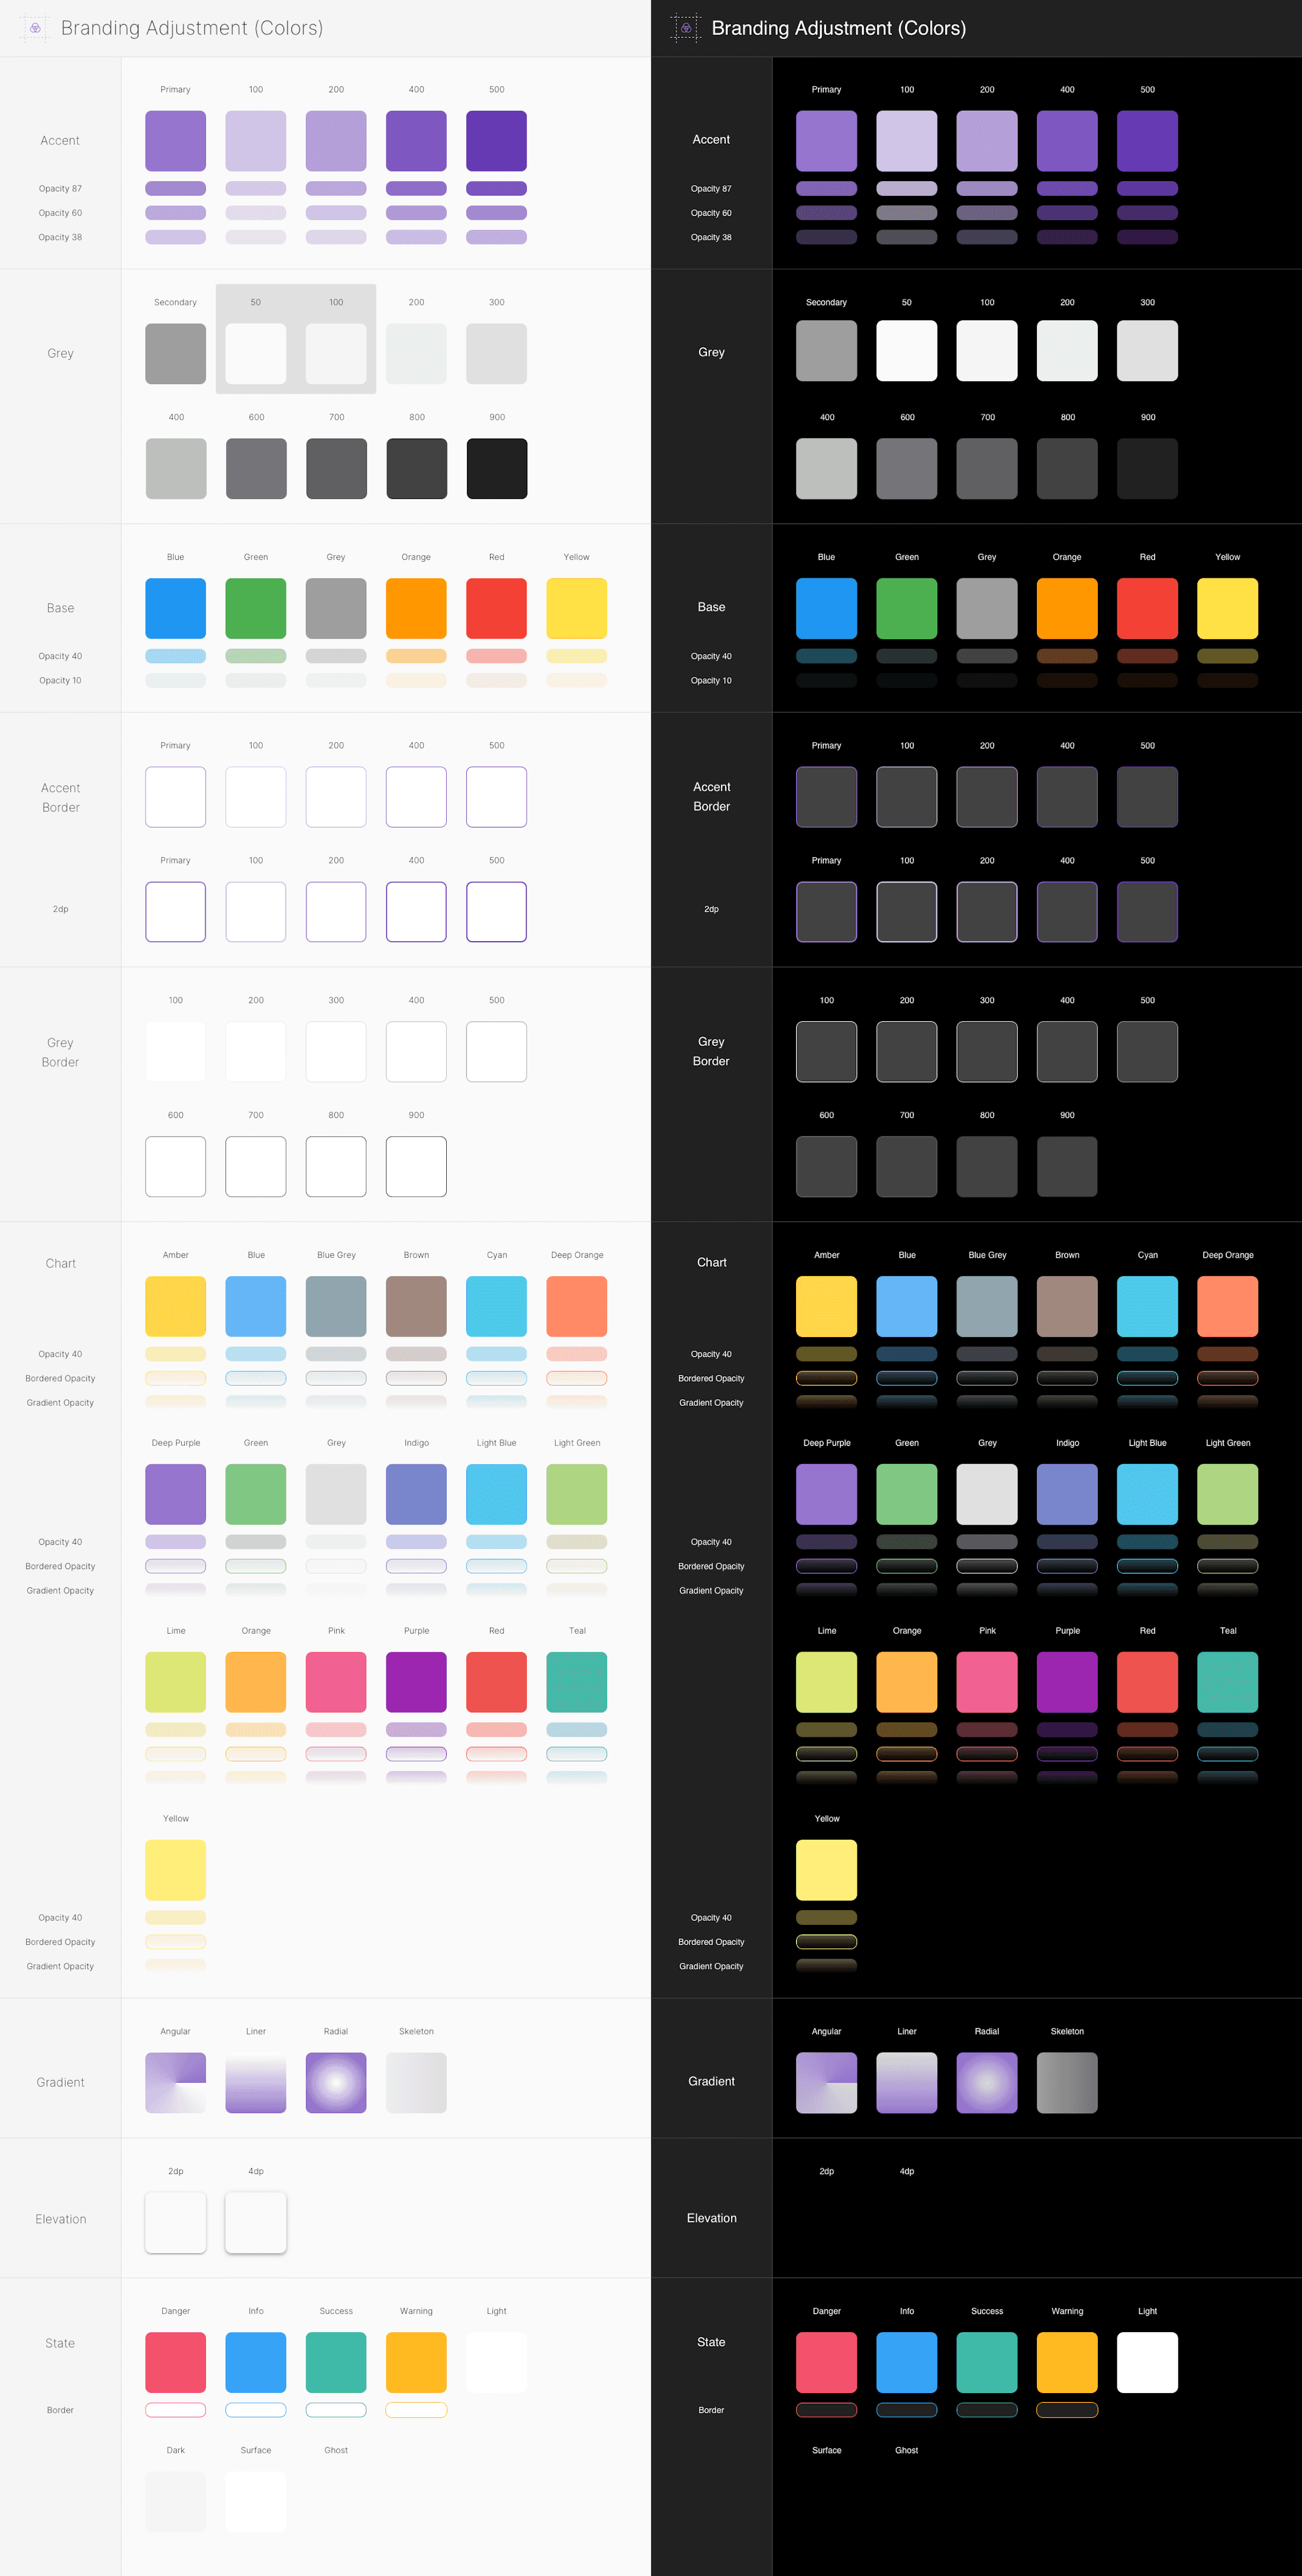The height and width of the screenshot is (2576, 1302).
Task: Click the dark 'Branding Adjustment (Colors)' title
Action: [x=839, y=28]
